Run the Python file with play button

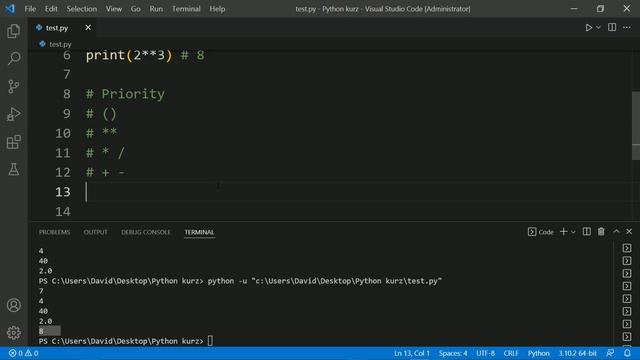pos(589,27)
